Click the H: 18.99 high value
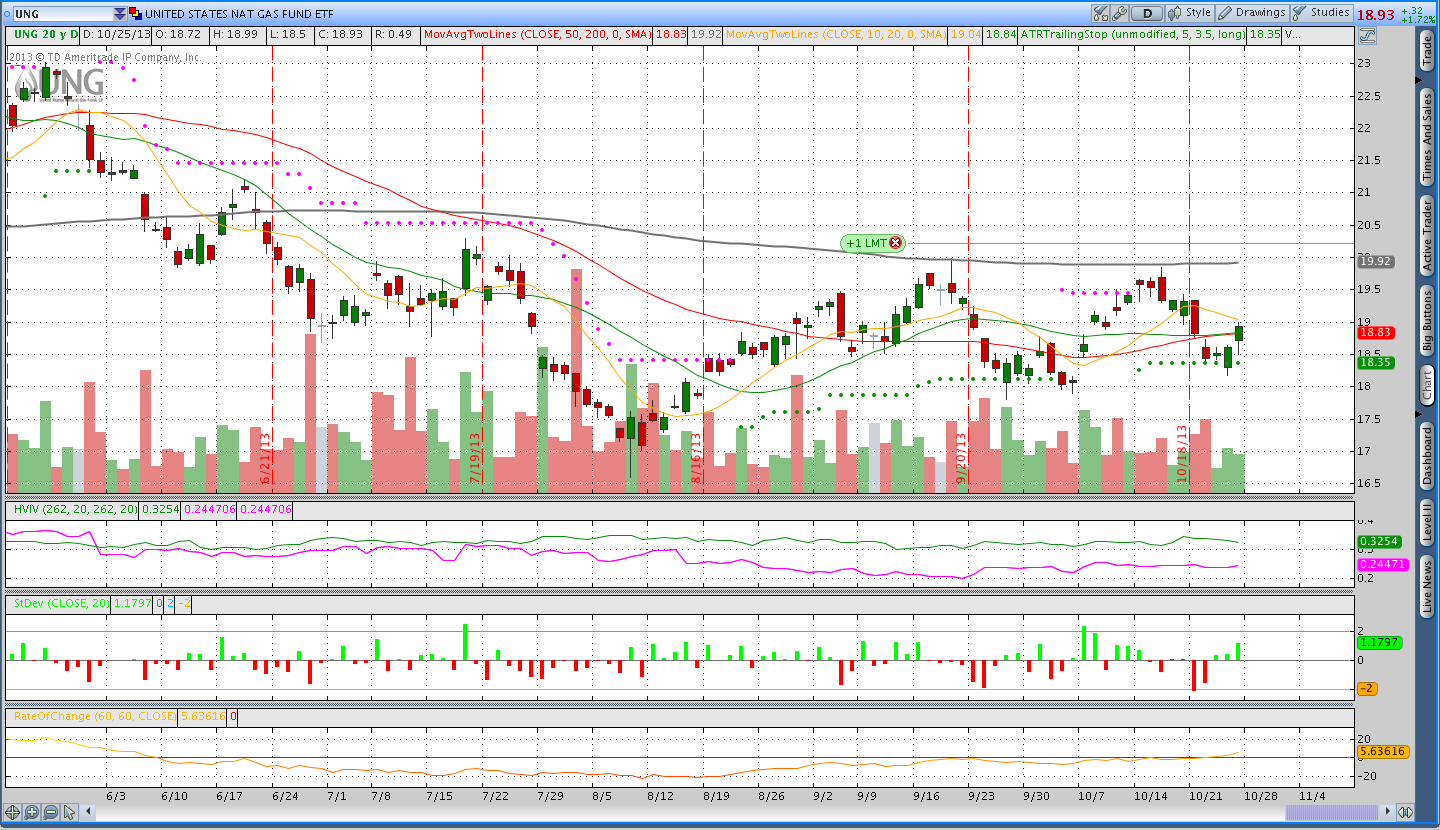The width and height of the screenshot is (1440, 830). tap(239, 34)
